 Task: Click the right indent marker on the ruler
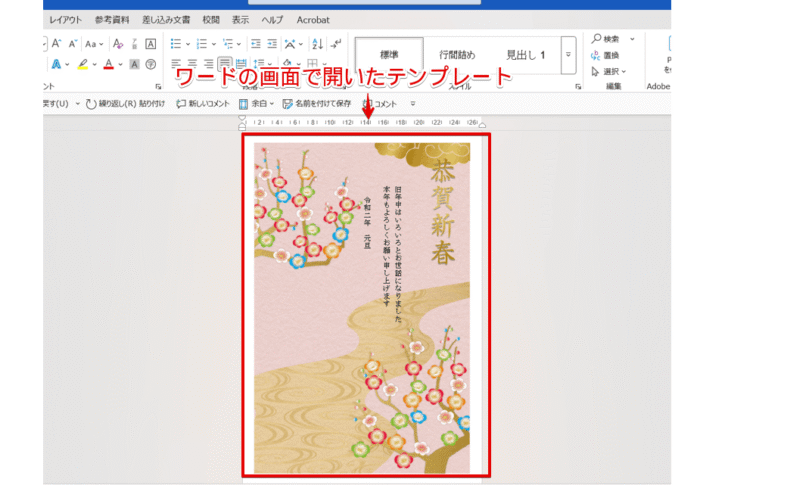pos(482,125)
